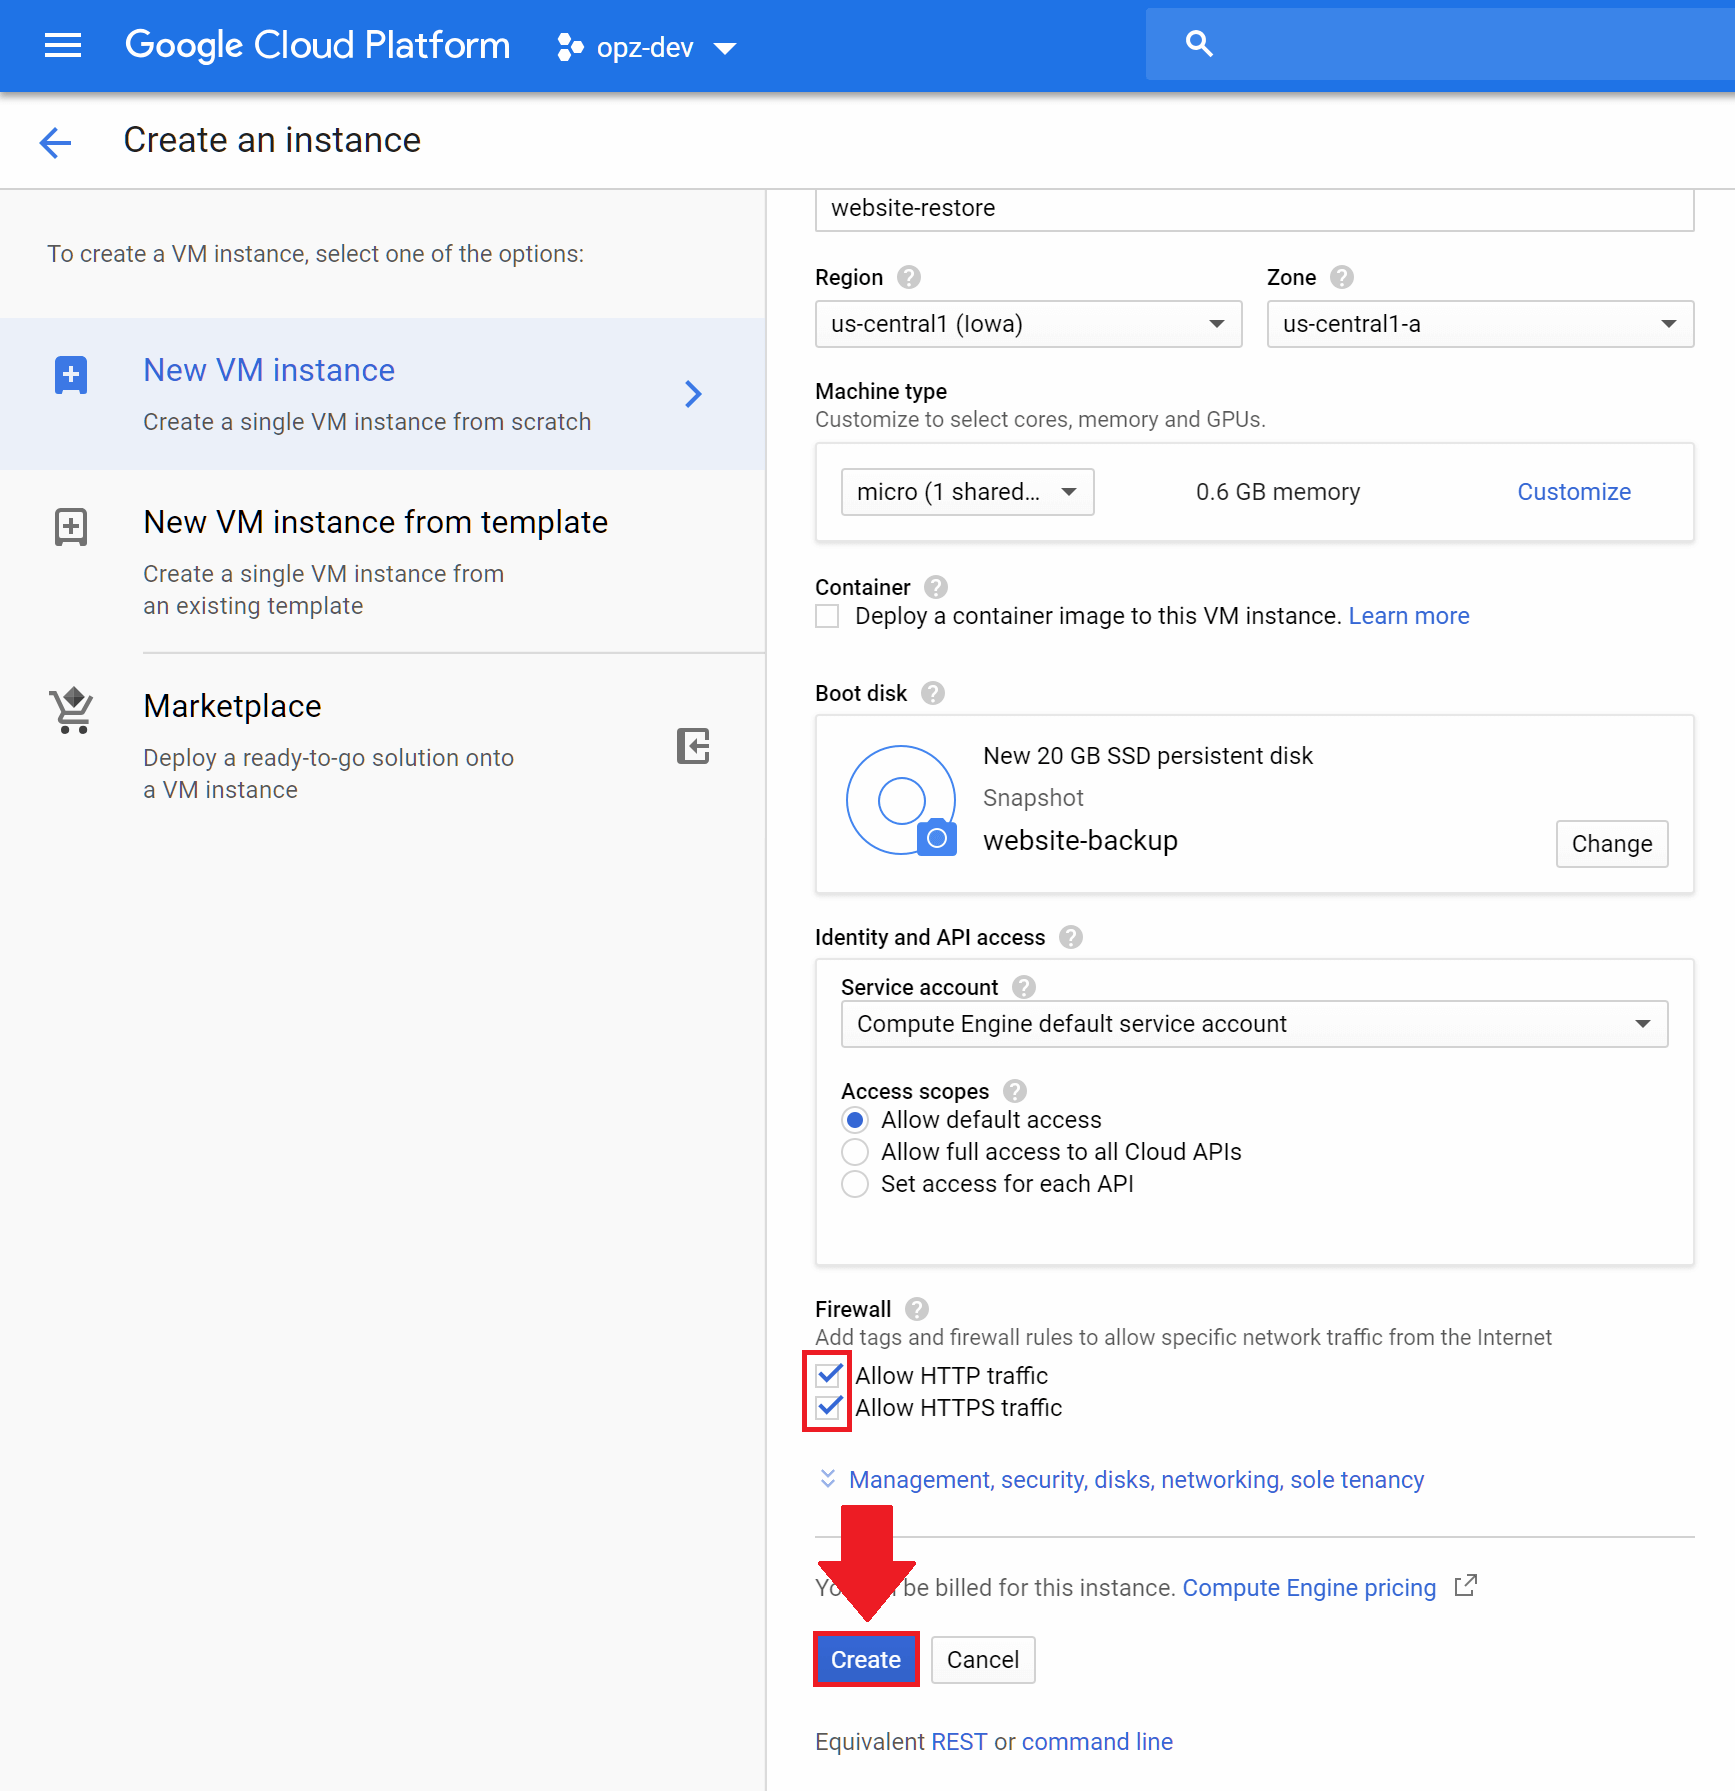This screenshot has width=1735, height=1791.
Task: Select the New VM instance option
Action: (382, 394)
